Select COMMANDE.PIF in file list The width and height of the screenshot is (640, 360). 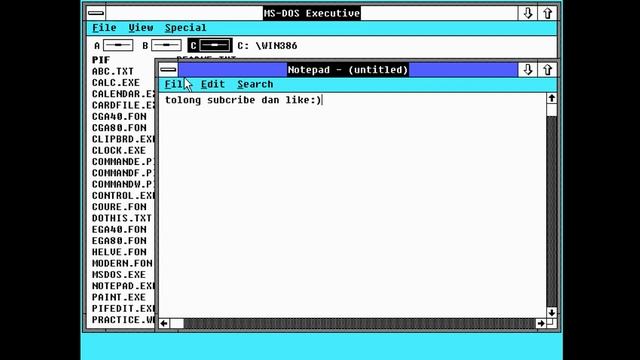pos(123,162)
